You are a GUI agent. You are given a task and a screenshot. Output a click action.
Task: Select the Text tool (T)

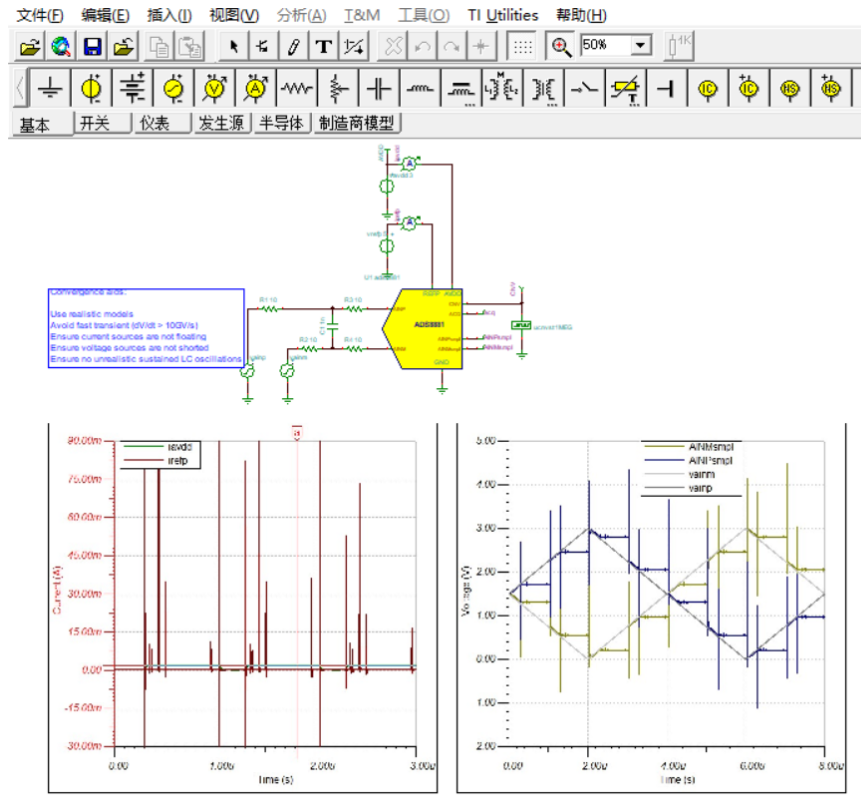(x=323, y=46)
